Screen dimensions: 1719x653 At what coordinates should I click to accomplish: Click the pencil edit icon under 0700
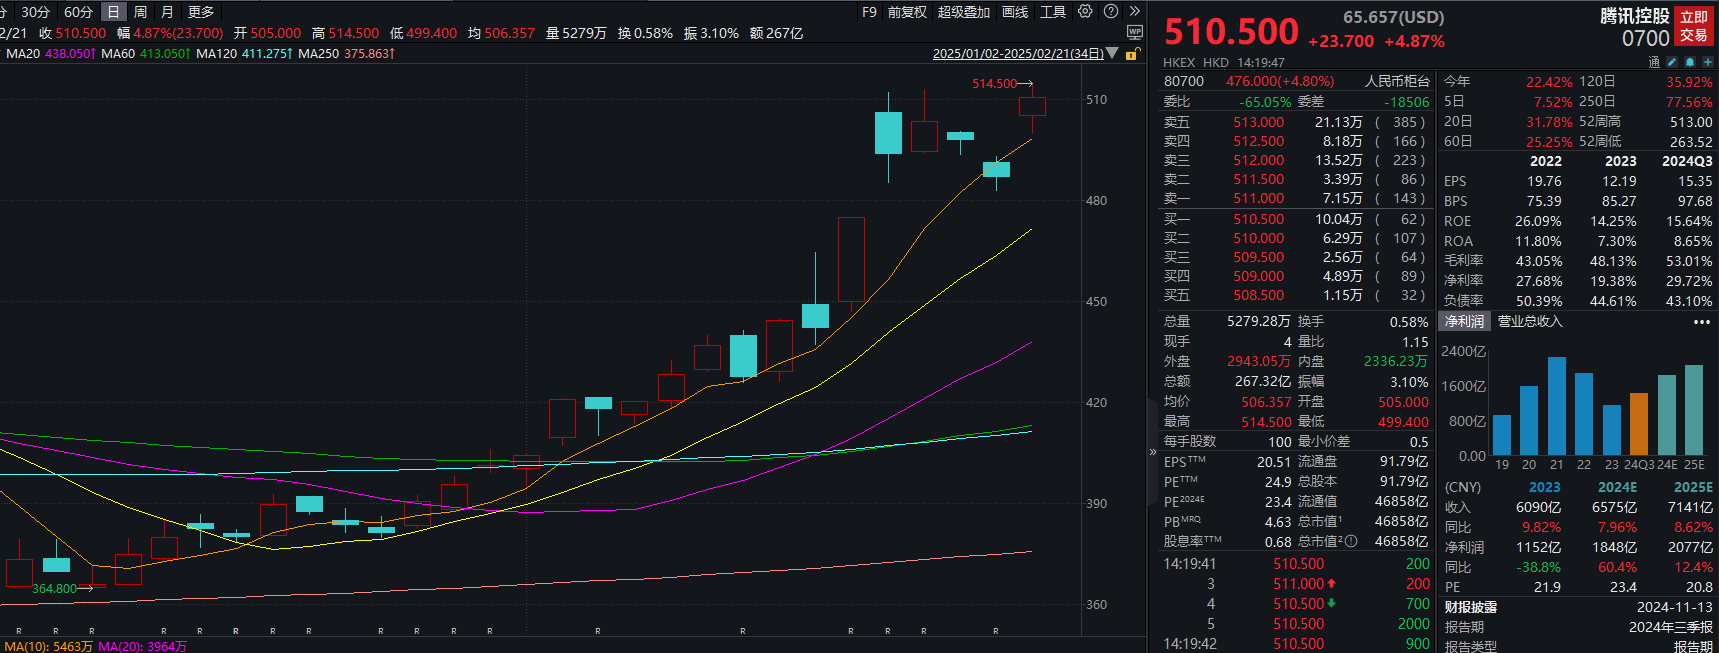(x=1671, y=62)
